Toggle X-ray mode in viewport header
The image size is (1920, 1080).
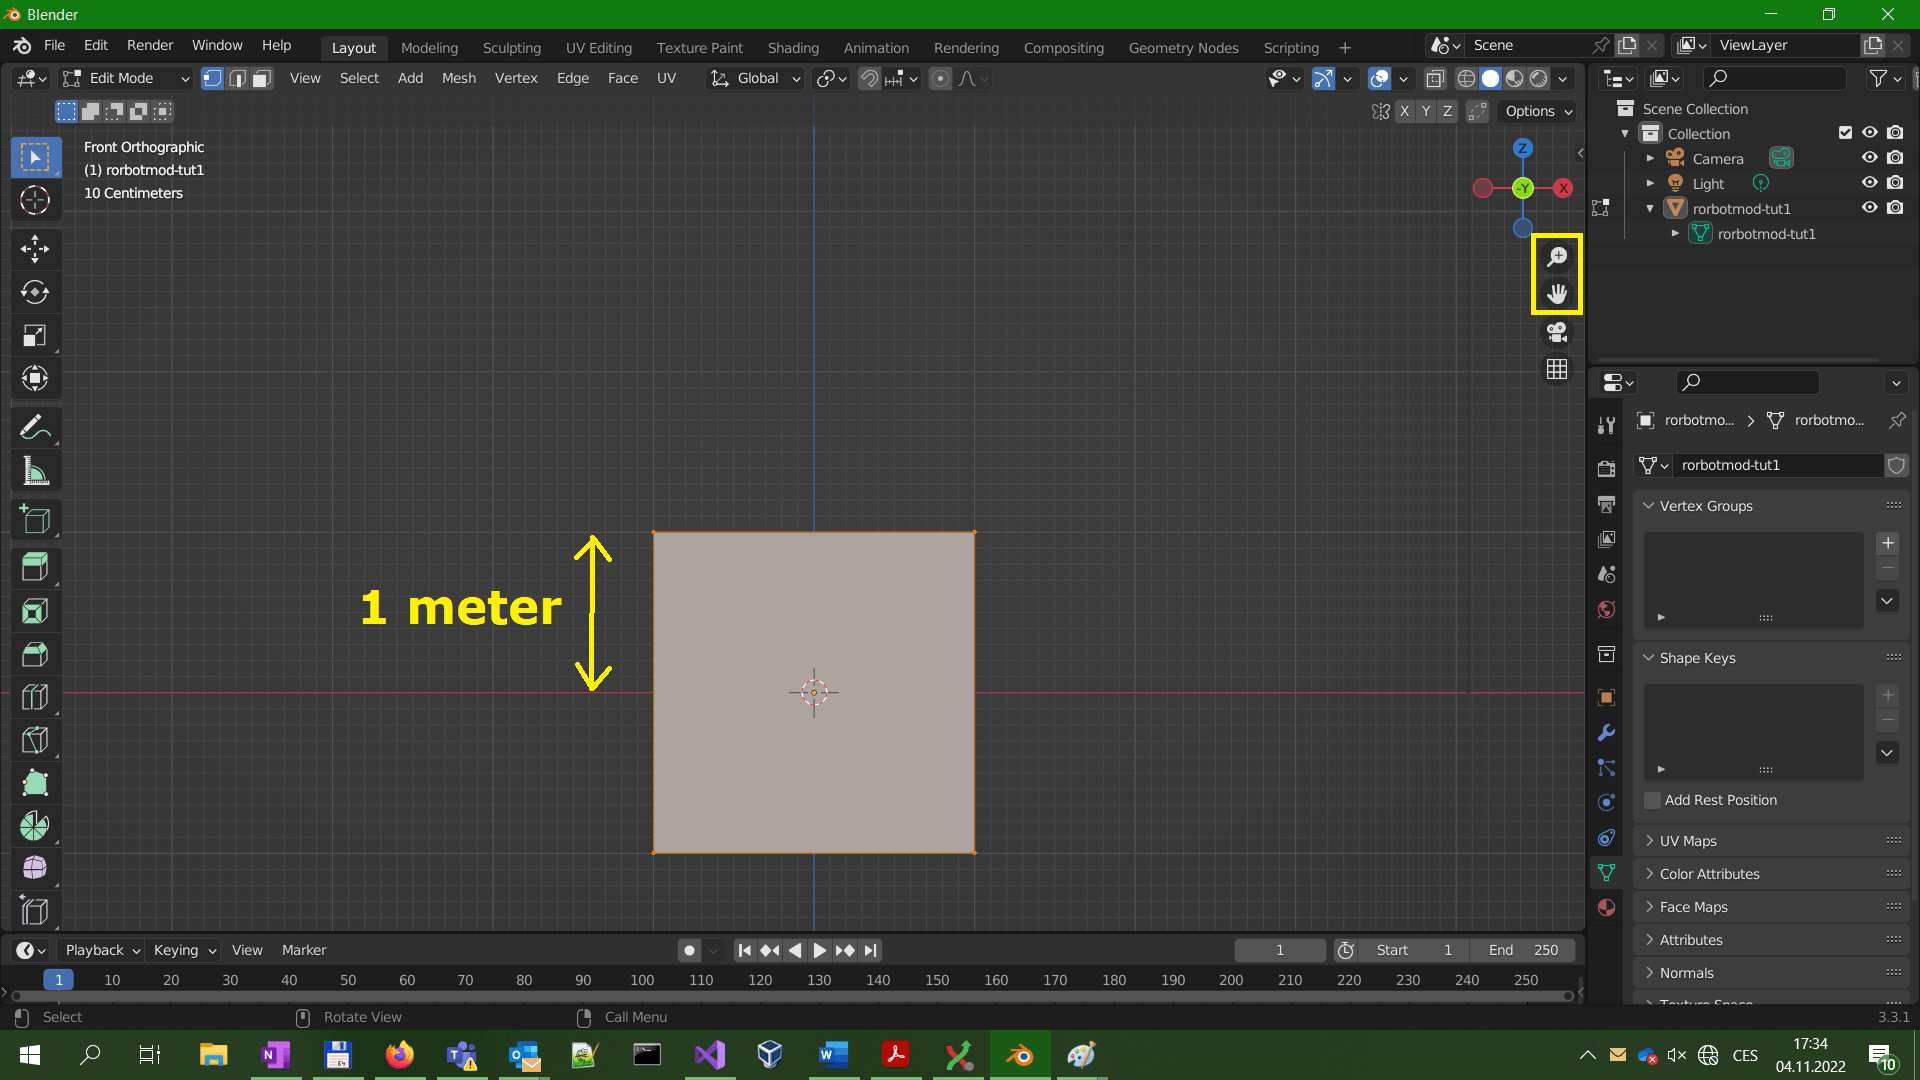[1435, 78]
